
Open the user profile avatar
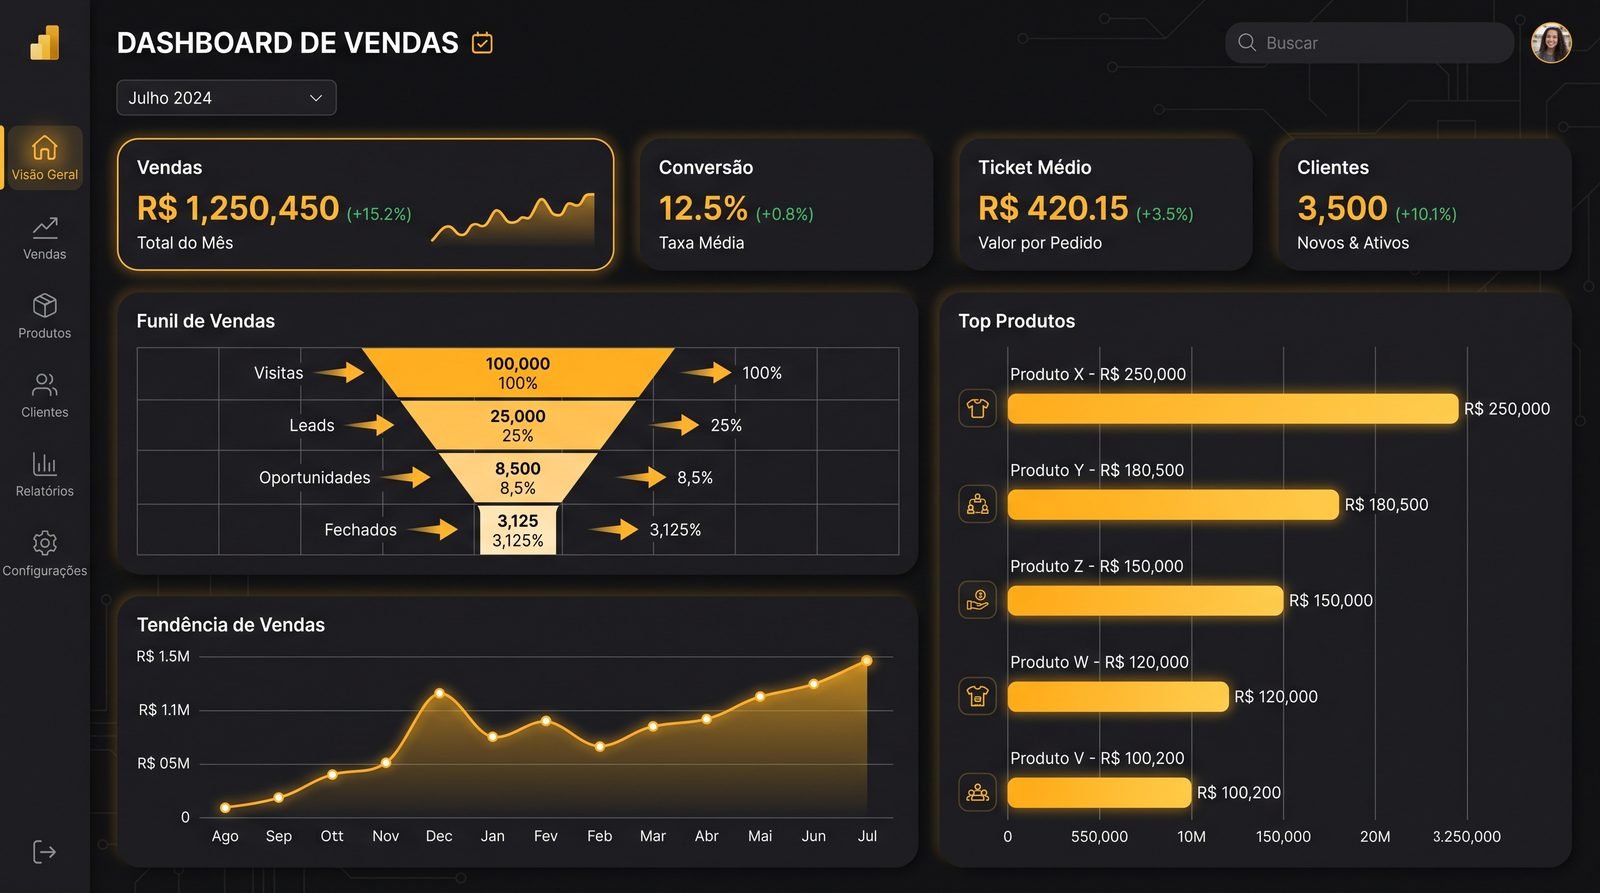(1551, 43)
